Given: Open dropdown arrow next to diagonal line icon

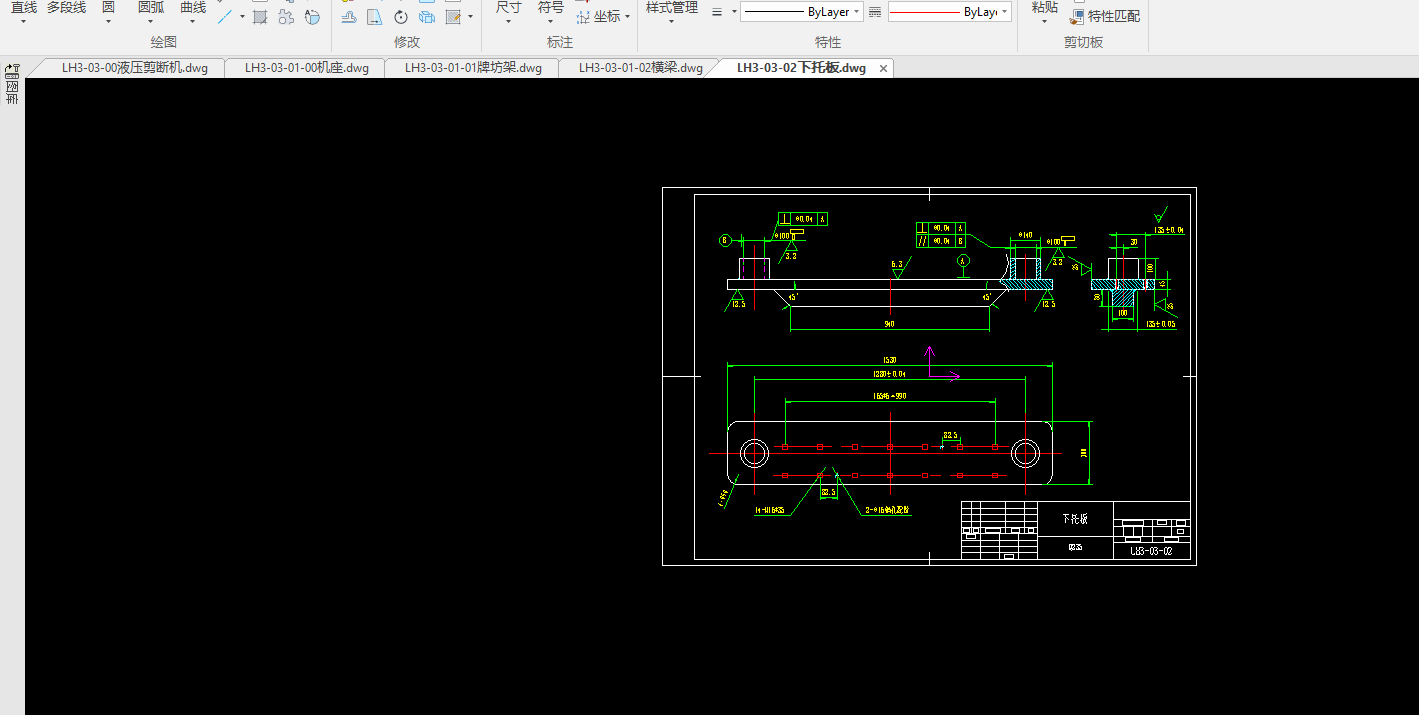Looking at the screenshot, I should click(242, 16).
